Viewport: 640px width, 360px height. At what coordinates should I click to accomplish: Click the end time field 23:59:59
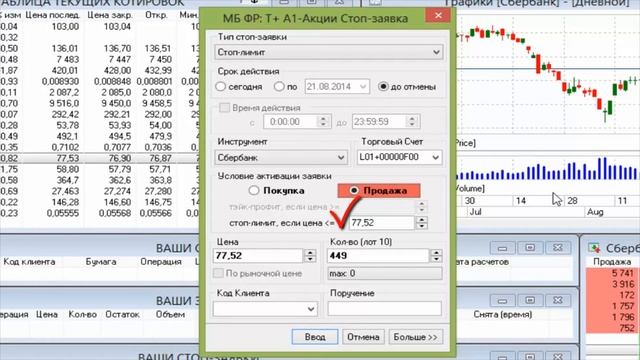coord(379,122)
